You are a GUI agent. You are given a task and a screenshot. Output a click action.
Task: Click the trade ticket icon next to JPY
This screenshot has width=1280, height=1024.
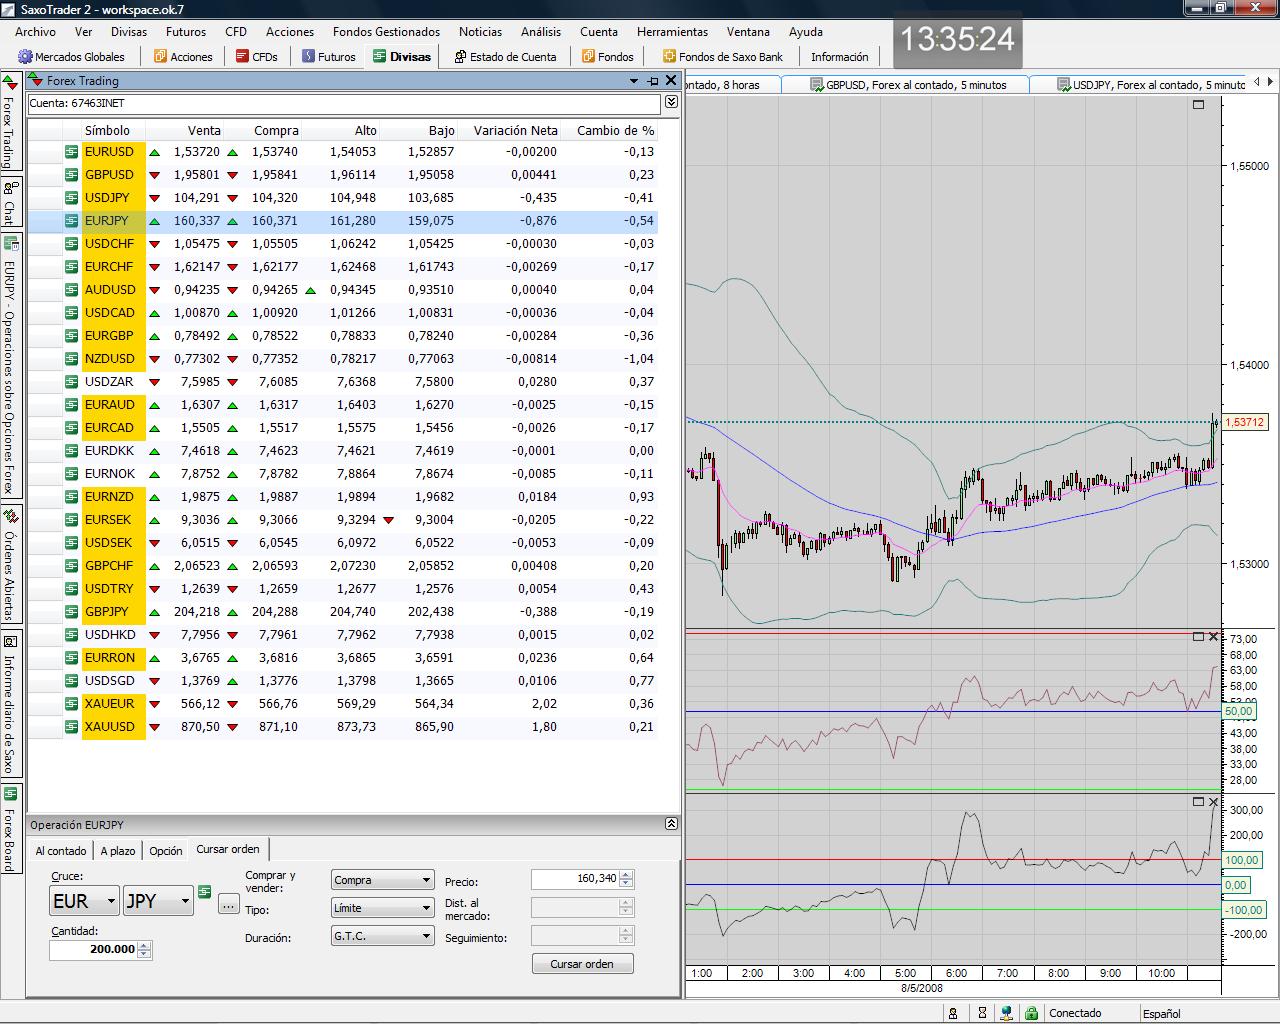pyautogui.click(x=205, y=891)
